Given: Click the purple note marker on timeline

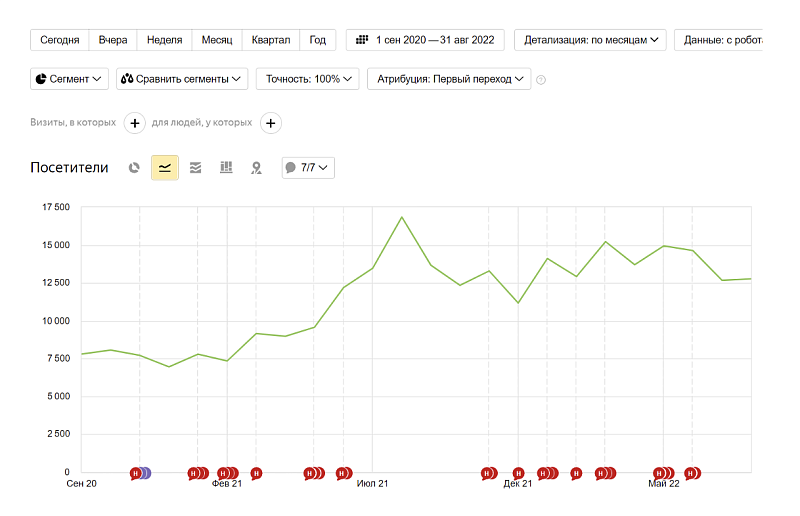Looking at the screenshot, I should [145, 473].
